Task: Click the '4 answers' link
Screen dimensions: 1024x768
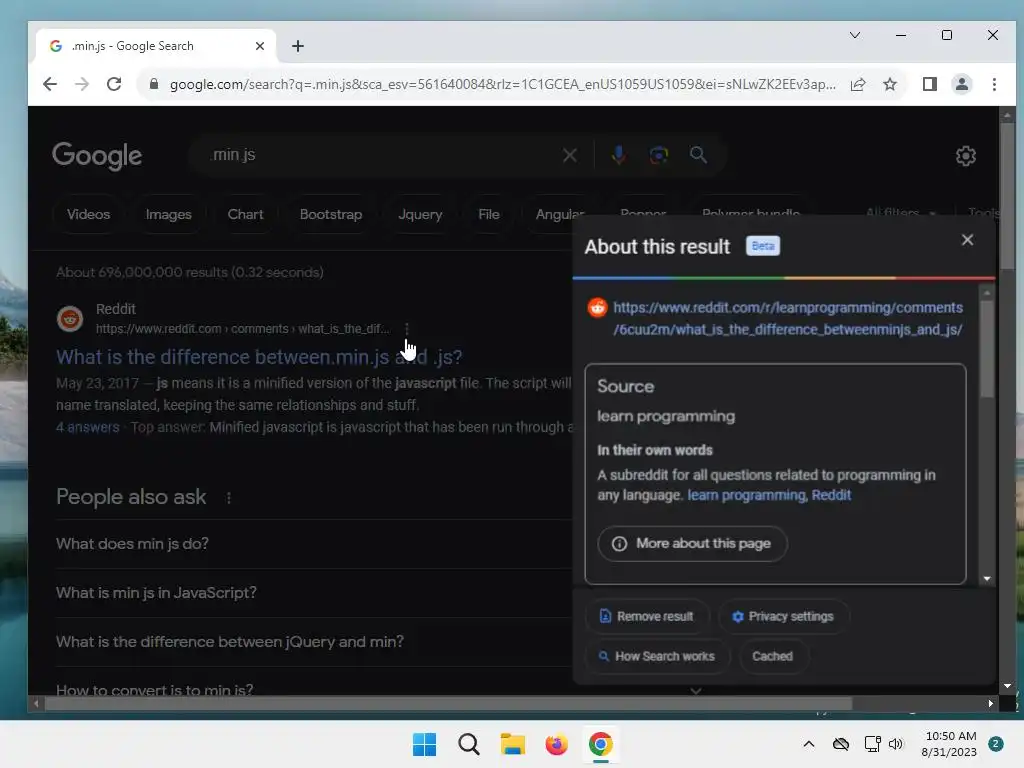Action: click(88, 428)
